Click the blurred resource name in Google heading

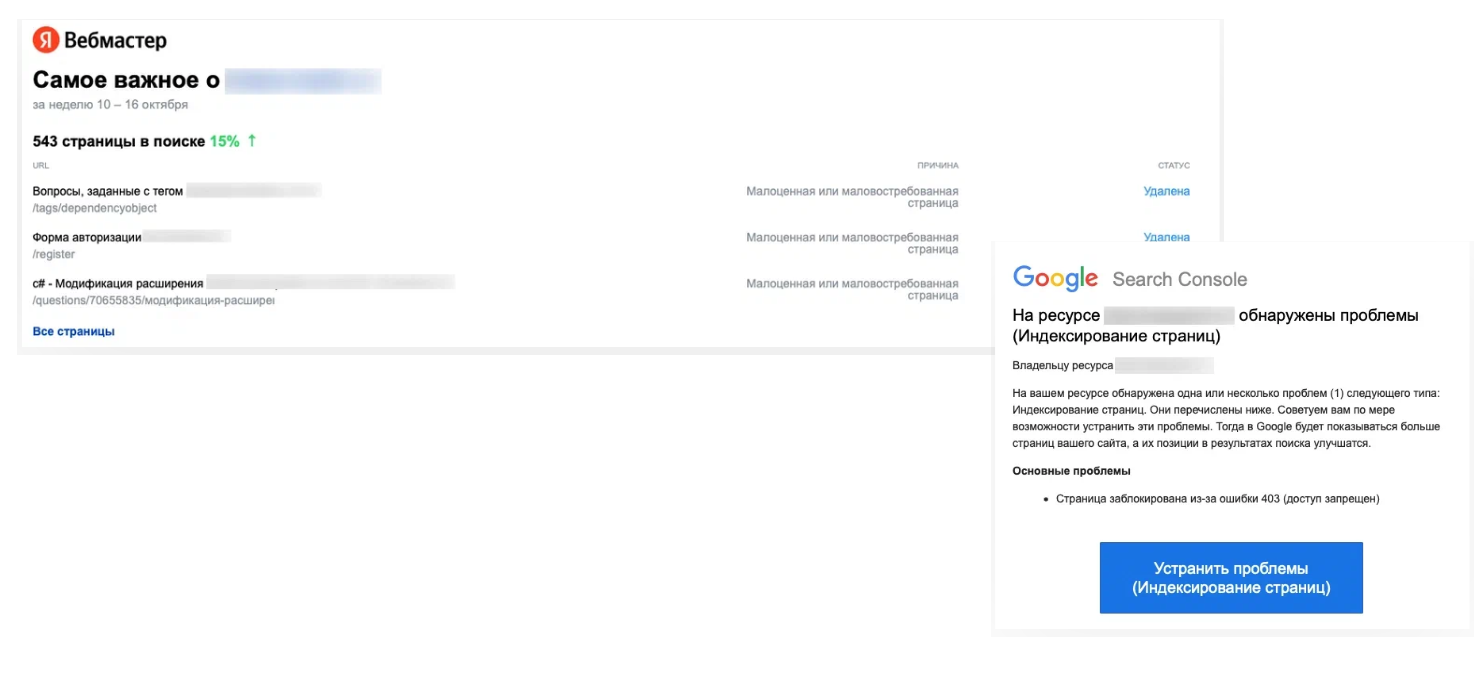click(x=1170, y=315)
